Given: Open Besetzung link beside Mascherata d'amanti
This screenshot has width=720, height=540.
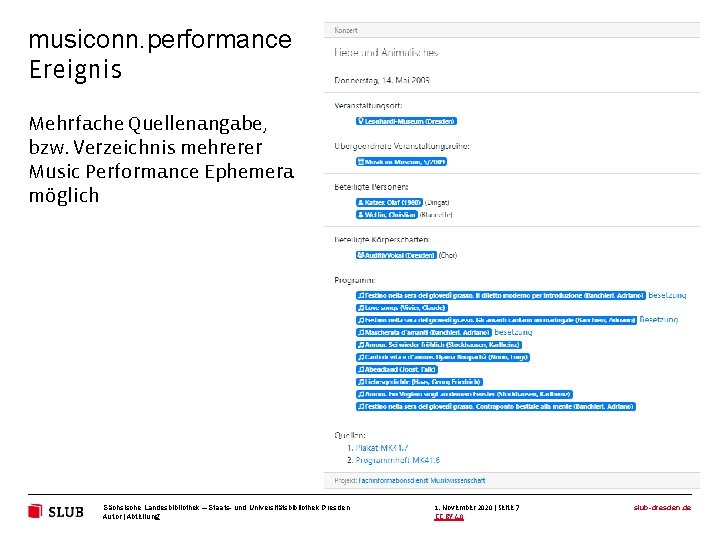Looking at the screenshot, I should [513, 332].
